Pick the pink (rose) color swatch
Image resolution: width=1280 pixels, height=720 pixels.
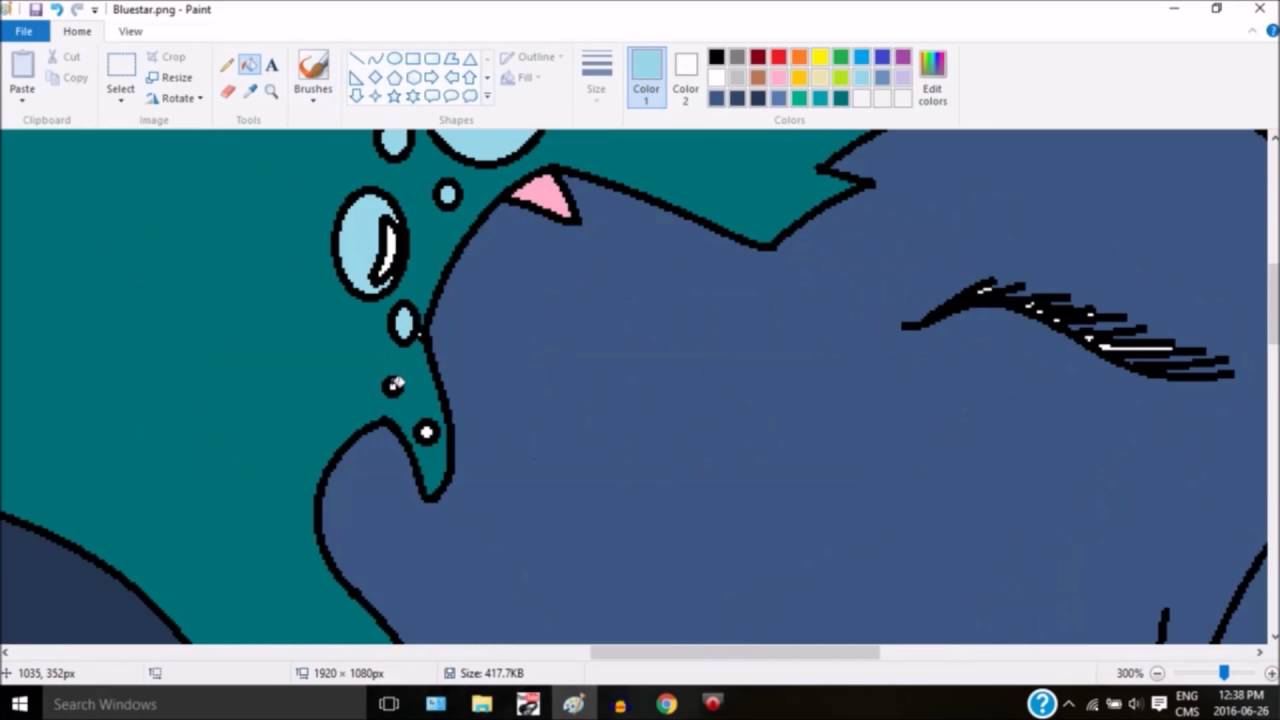tap(779, 77)
